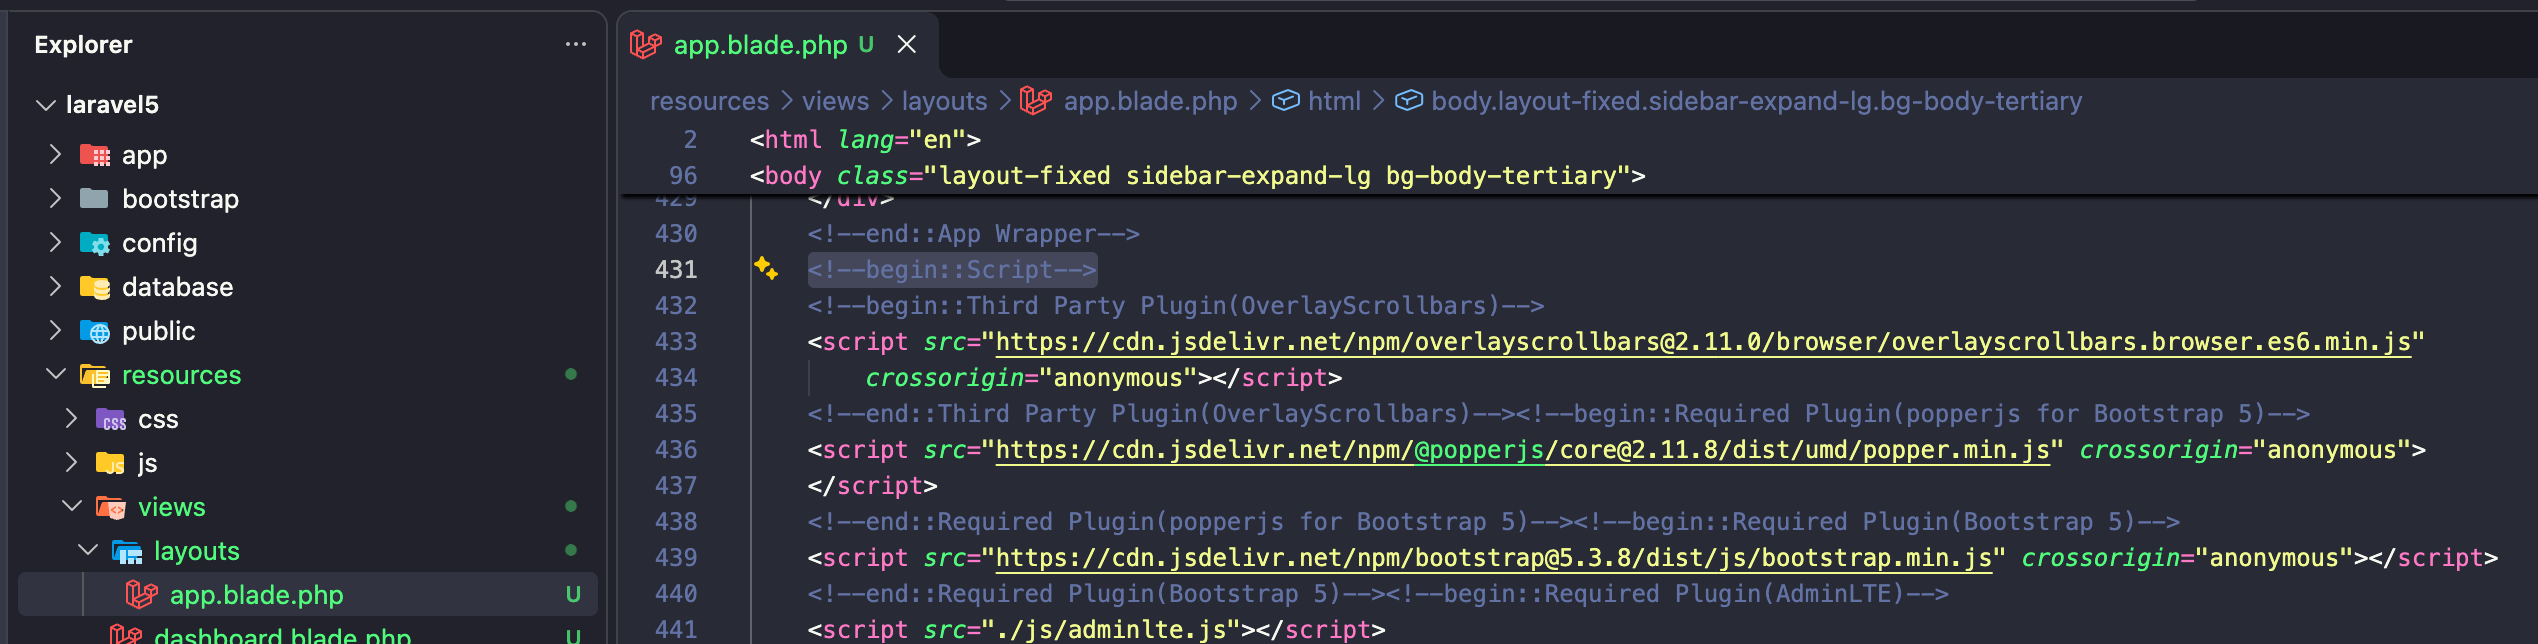Collapse the laravel5 root folder
The height and width of the screenshot is (644, 2538).
45,105
